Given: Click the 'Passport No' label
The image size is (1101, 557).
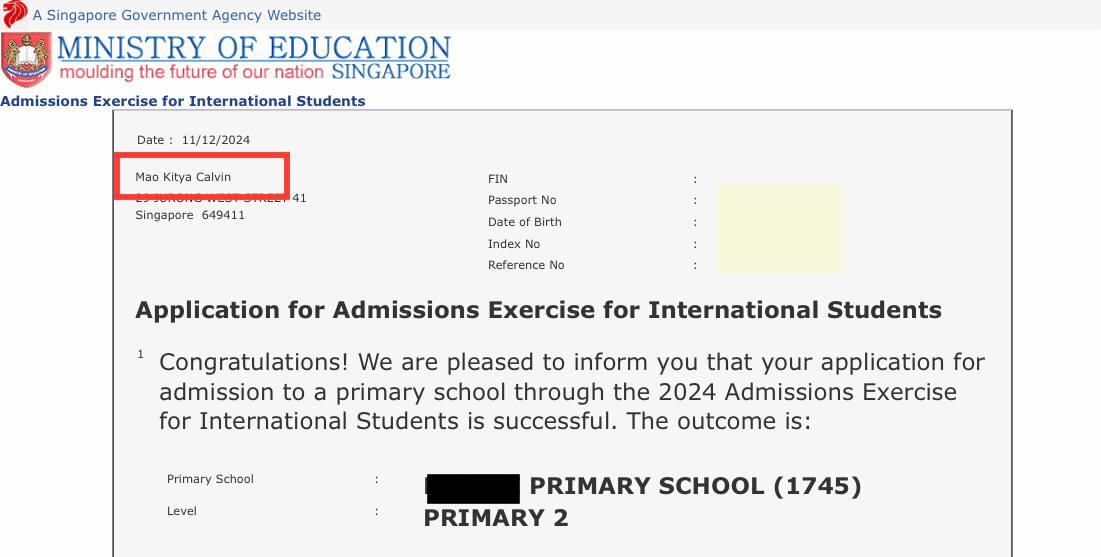Looking at the screenshot, I should point(522,200).
